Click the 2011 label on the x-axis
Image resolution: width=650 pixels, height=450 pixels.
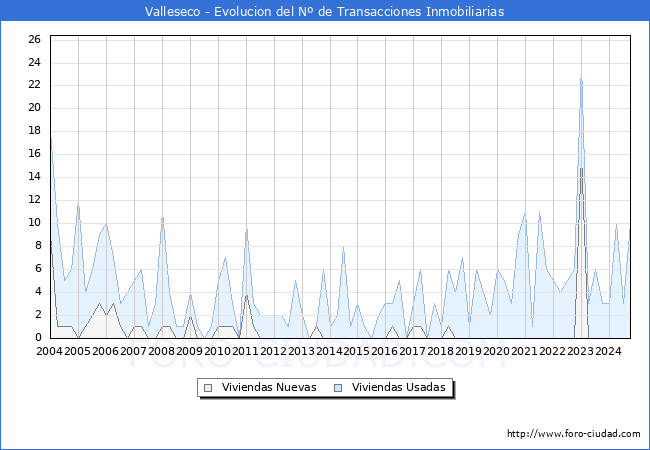245,351
